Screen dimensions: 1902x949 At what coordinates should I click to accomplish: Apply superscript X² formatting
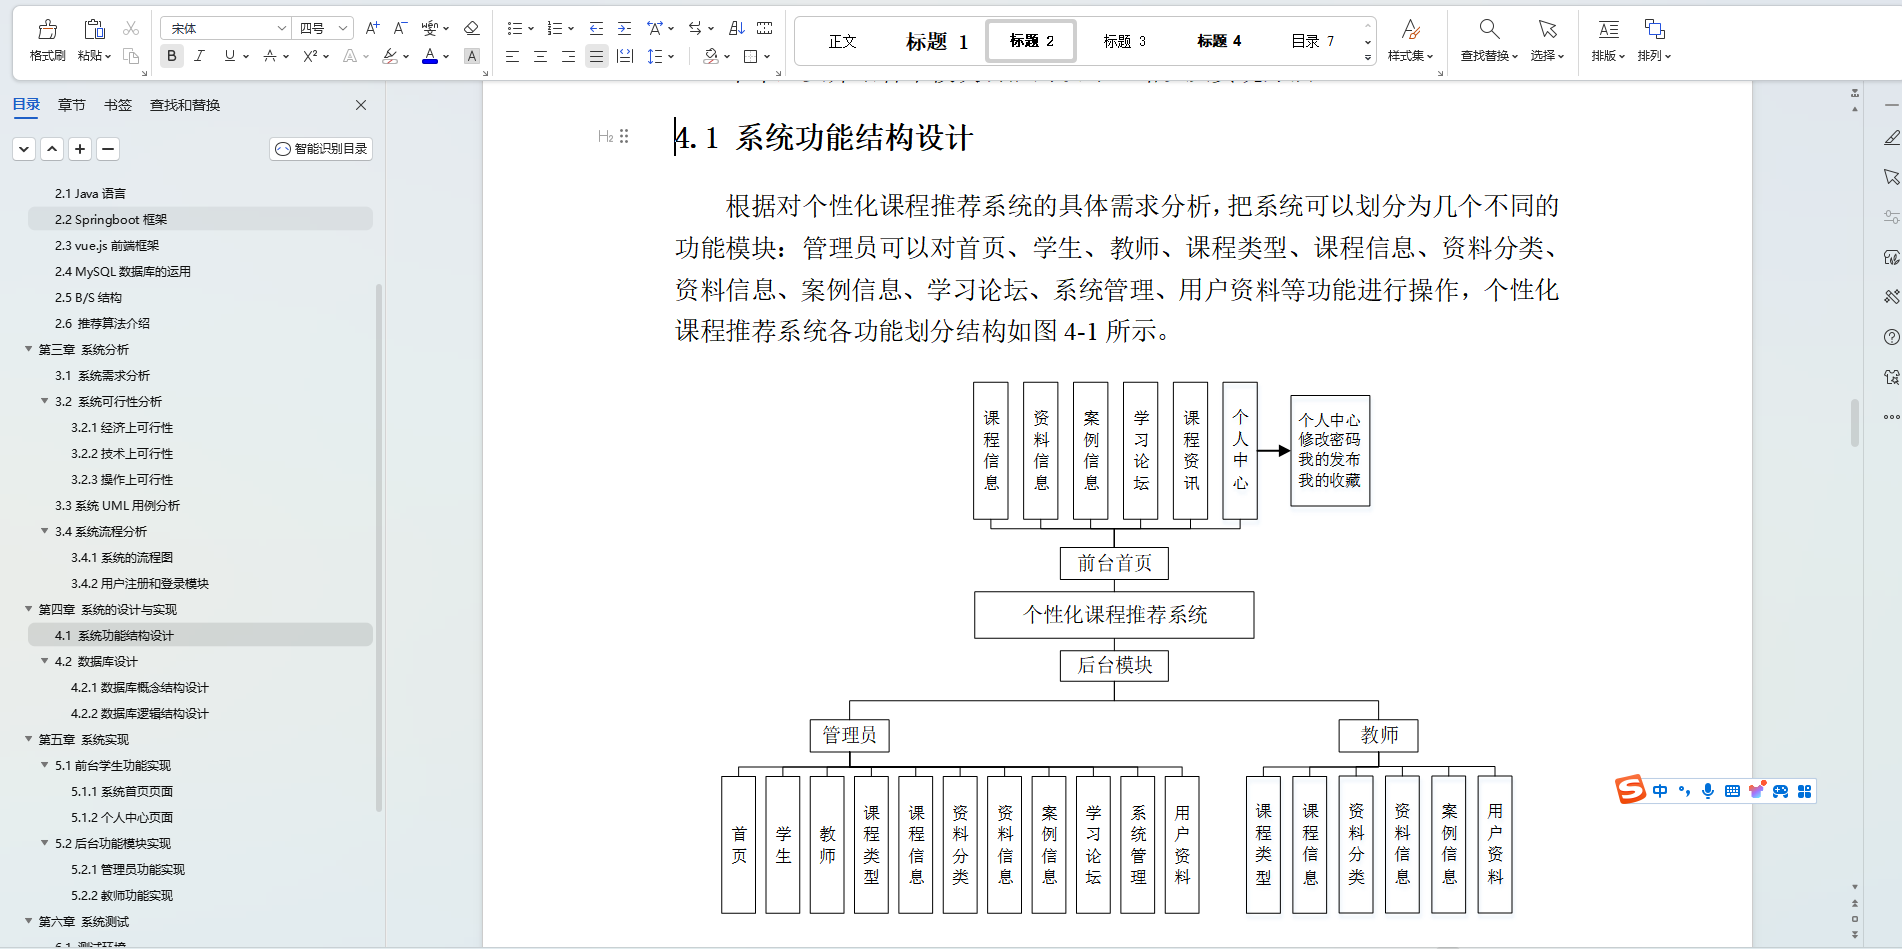pyautogui.click(x=311, y=56)
